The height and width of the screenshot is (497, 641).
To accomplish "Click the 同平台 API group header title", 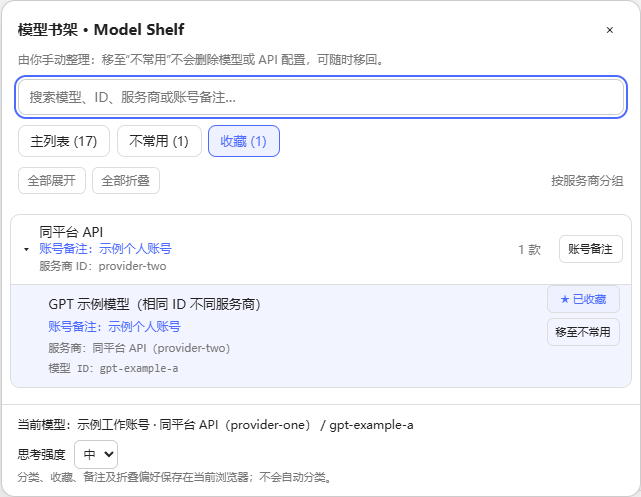I will [71, 232].
